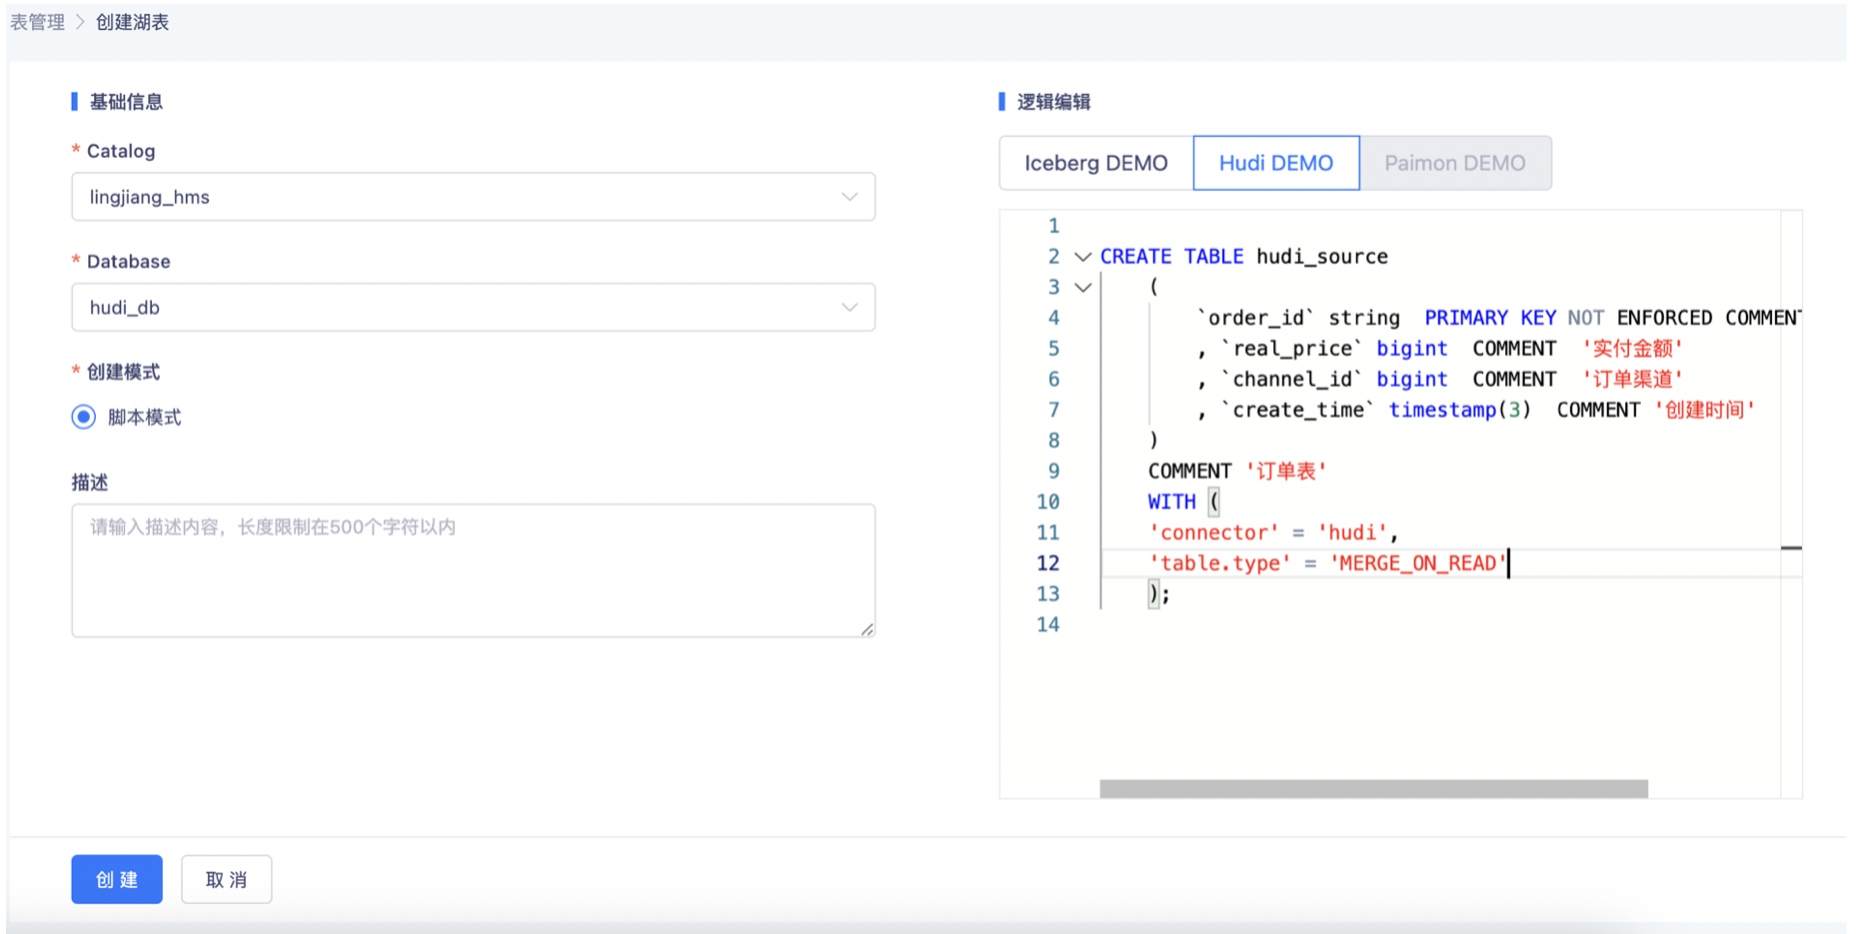
Task: Click the `real_price` column on line 5
Action: (1292, 349)
